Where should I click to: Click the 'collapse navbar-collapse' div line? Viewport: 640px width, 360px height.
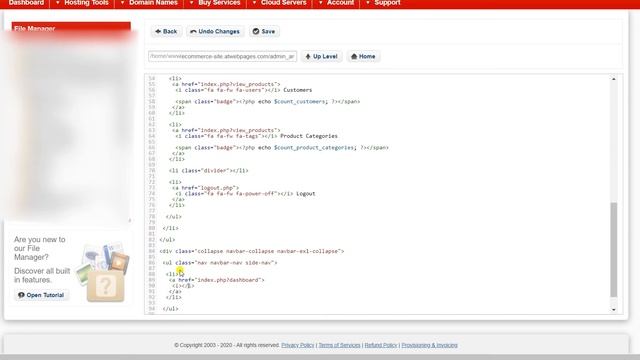tap(252, 251)
